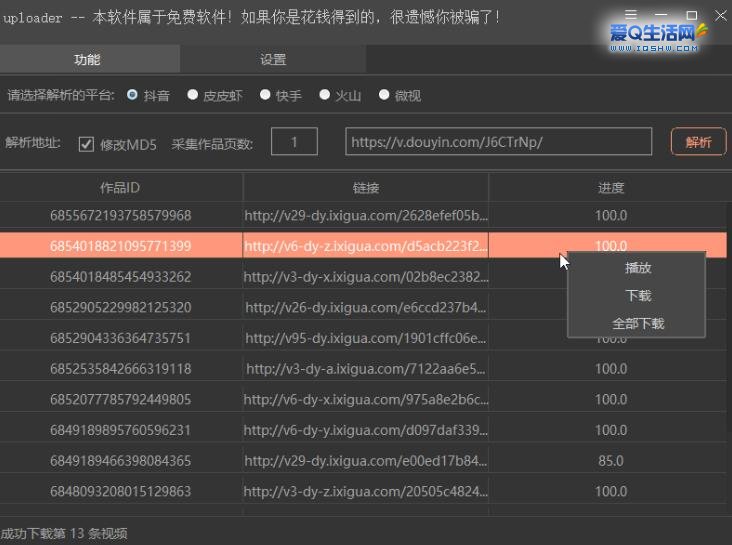
Task: Select work ID 6854018821095771399
Action: 120,246
